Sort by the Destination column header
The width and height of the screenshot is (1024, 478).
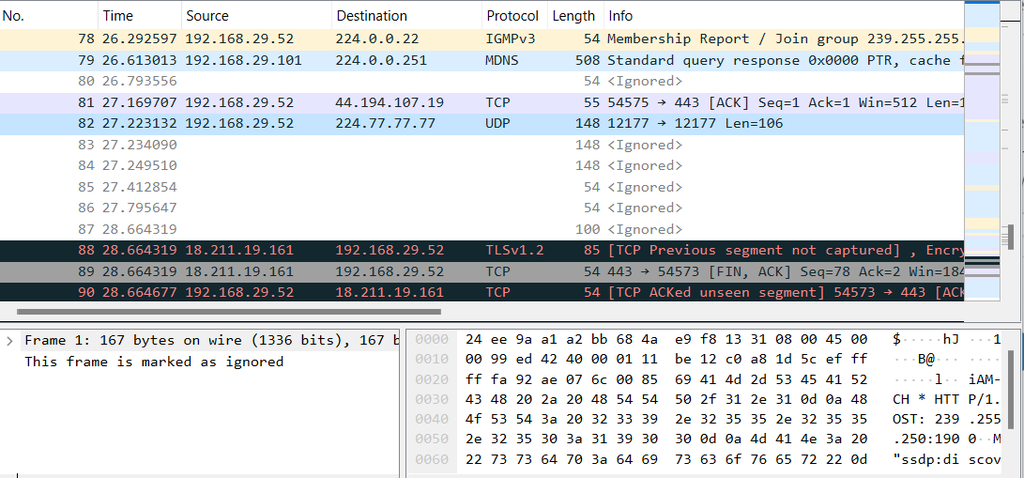click(407, 16)
